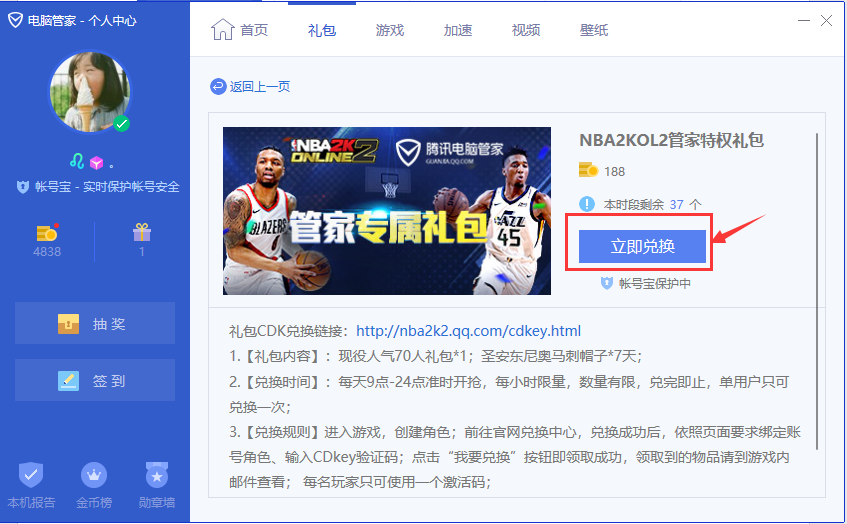Click the price value 188
Screen dimensions: 847x524
coord(614,172)
